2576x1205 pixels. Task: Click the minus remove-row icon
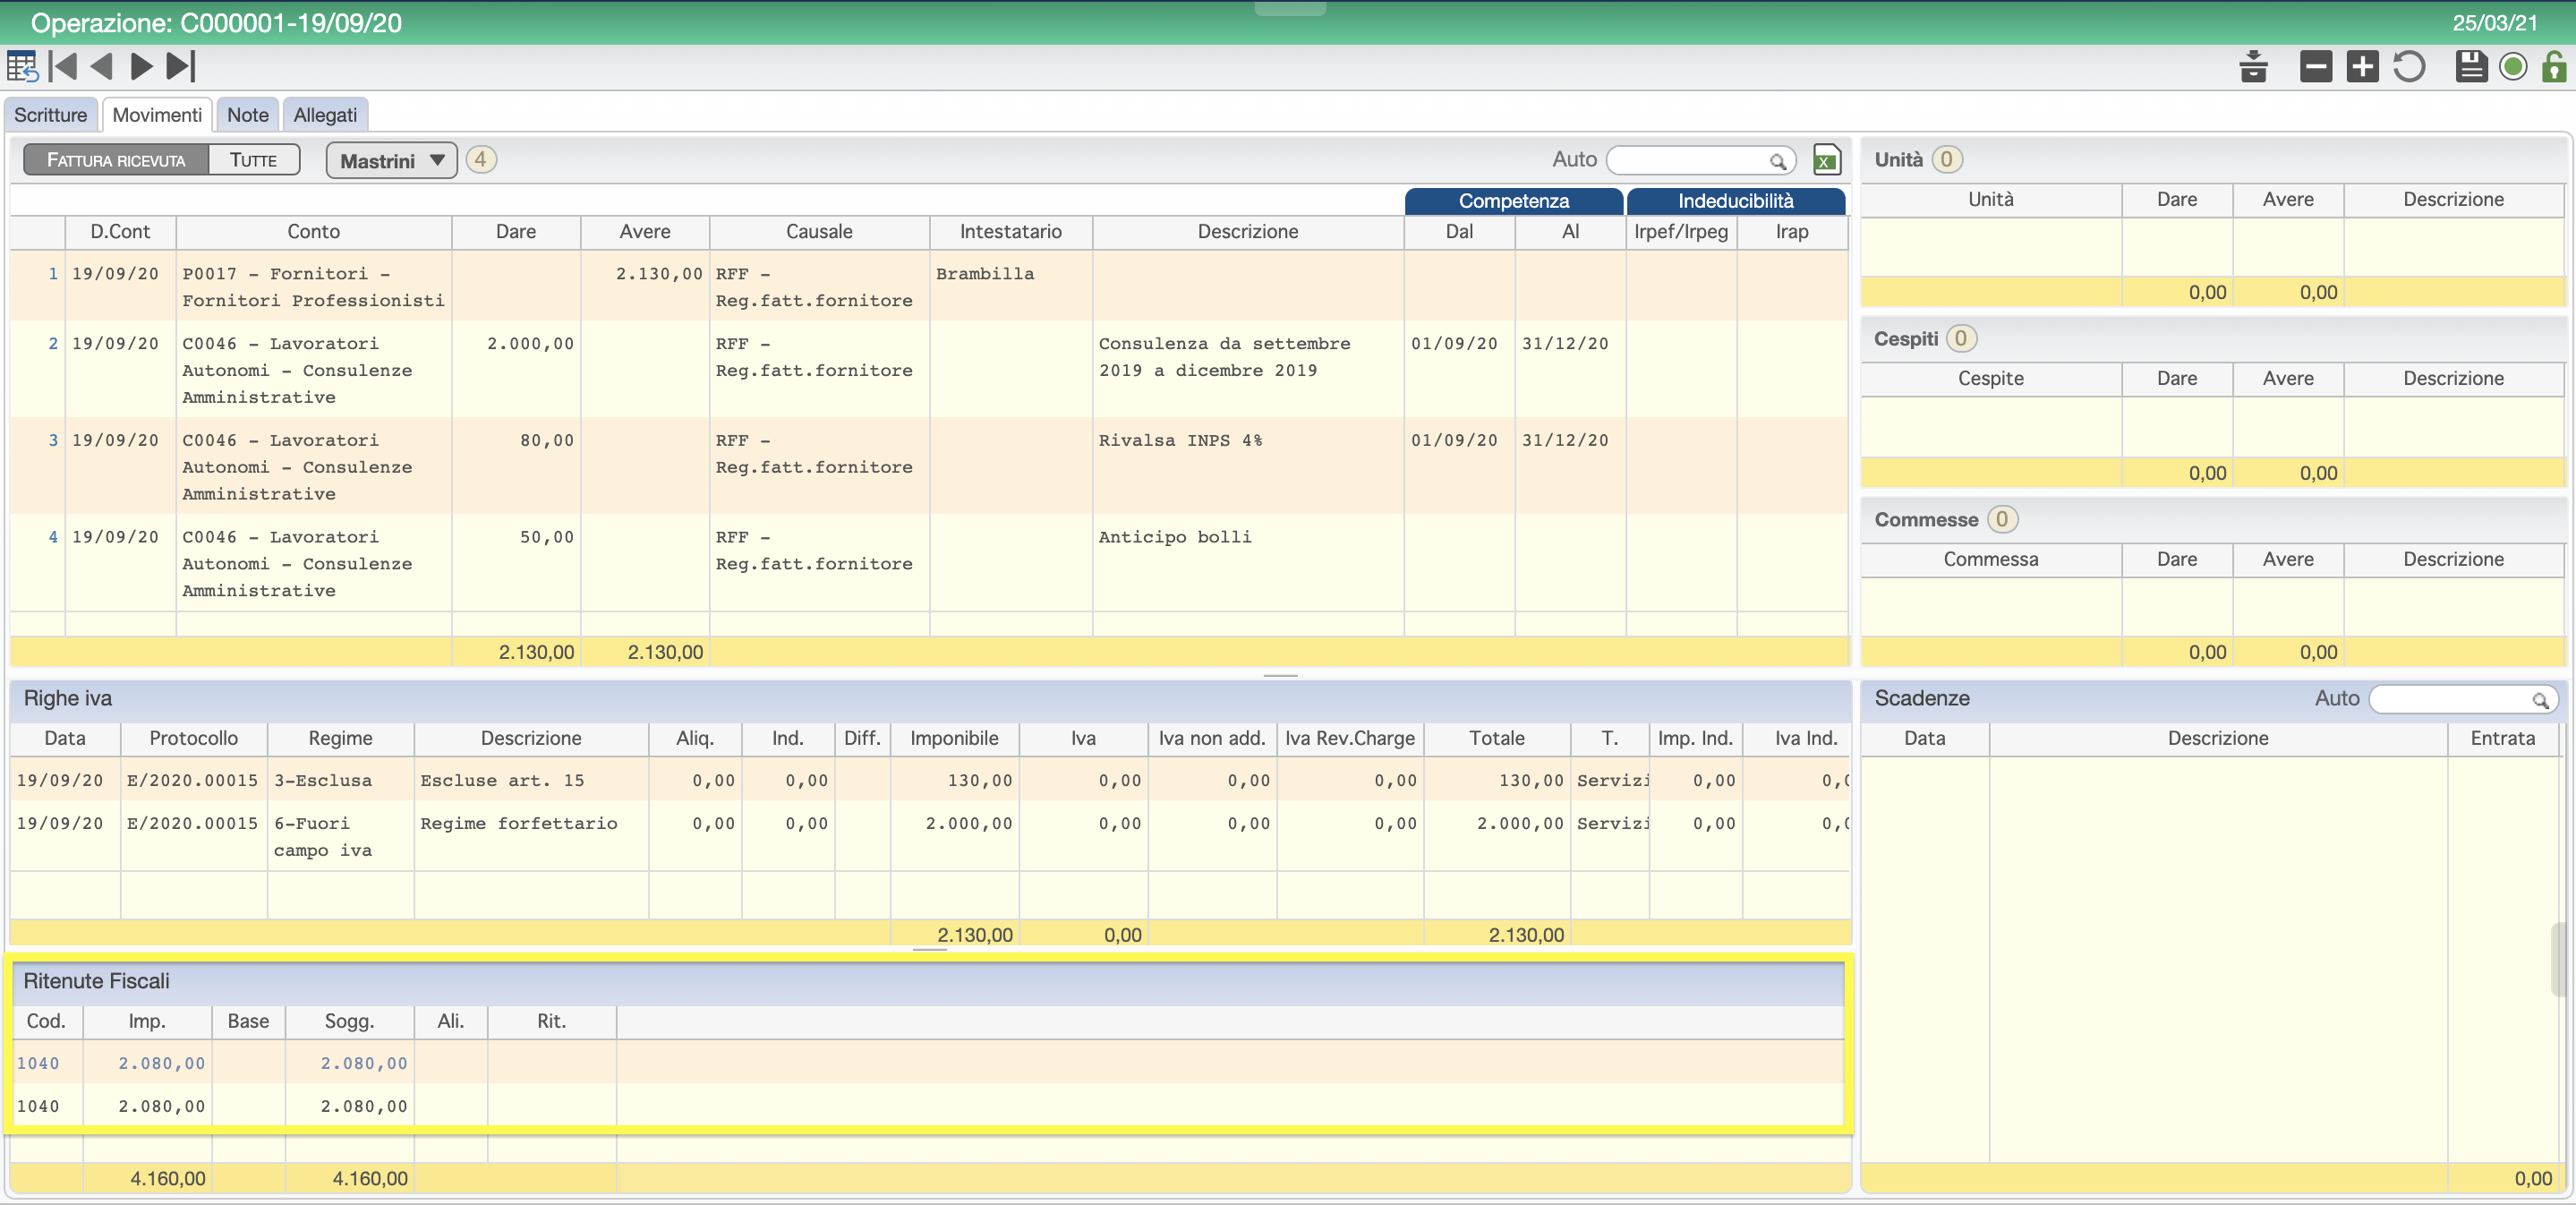point(2315,67)
